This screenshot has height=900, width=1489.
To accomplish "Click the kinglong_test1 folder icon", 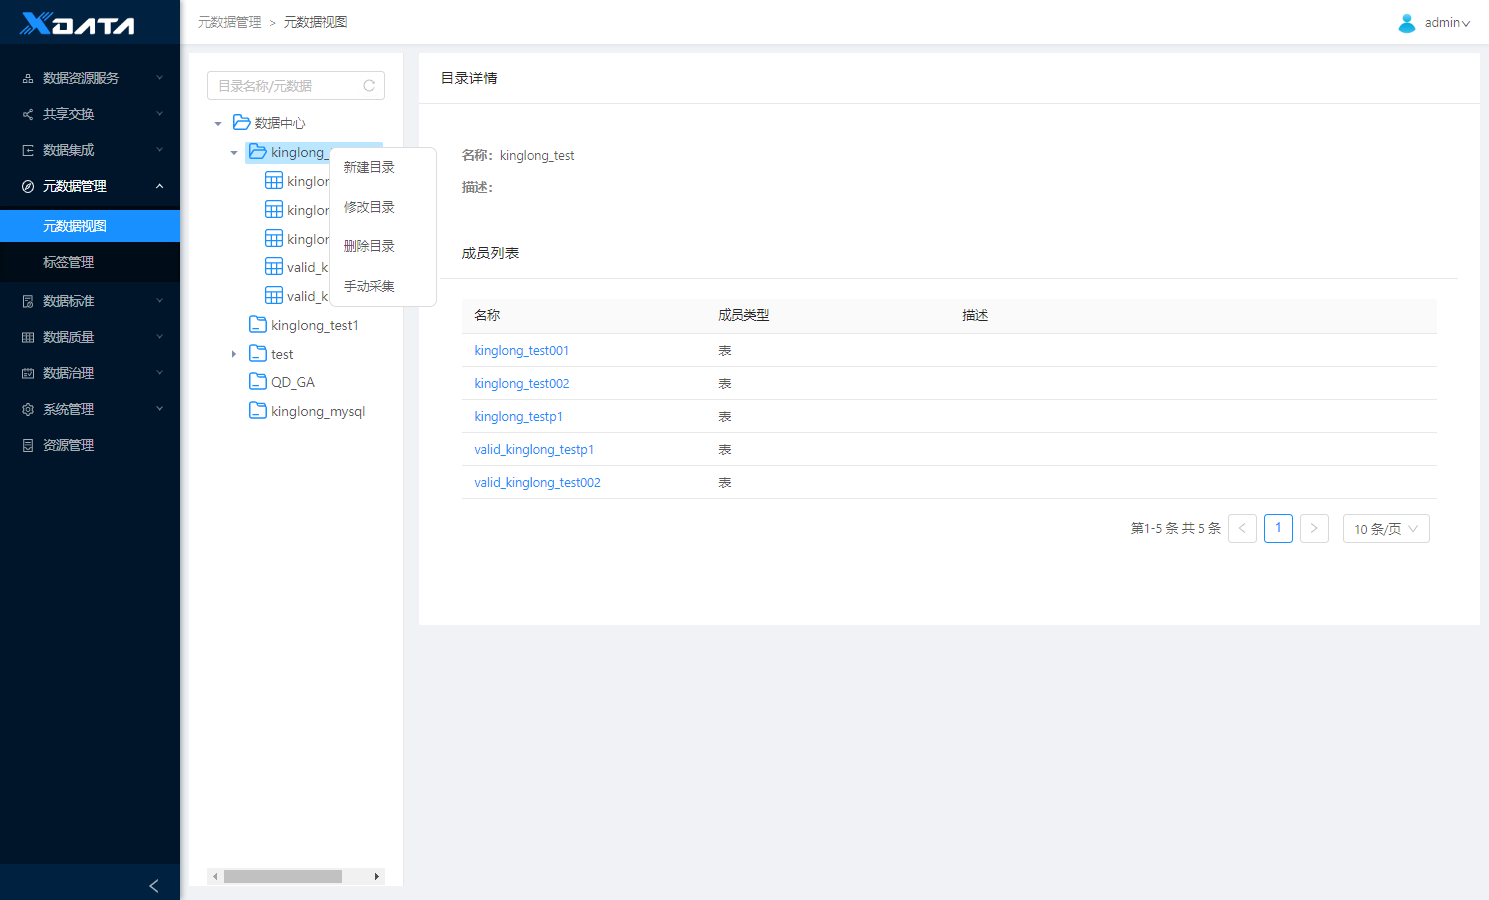I will point(258,324).
